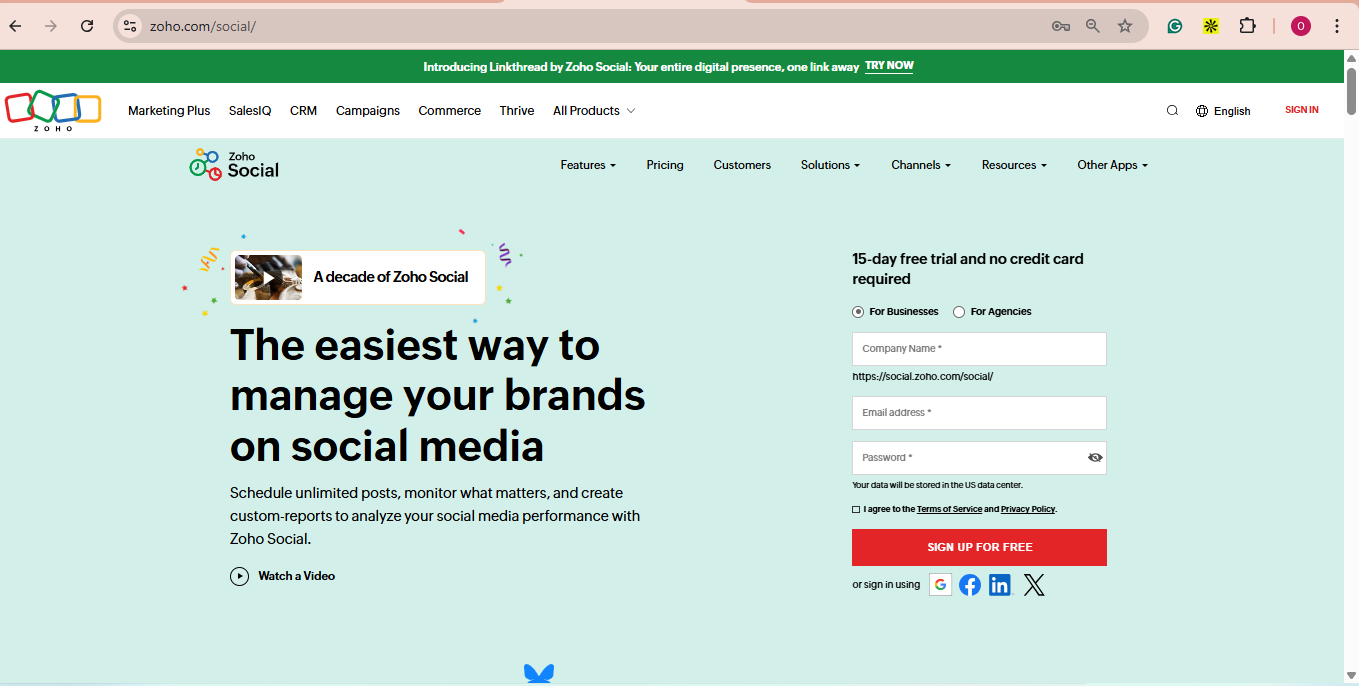Viewport: 1359px width, 686px height.
Task: Click the Linkthread banner announcement text
Action: click(x=641, y=67)
